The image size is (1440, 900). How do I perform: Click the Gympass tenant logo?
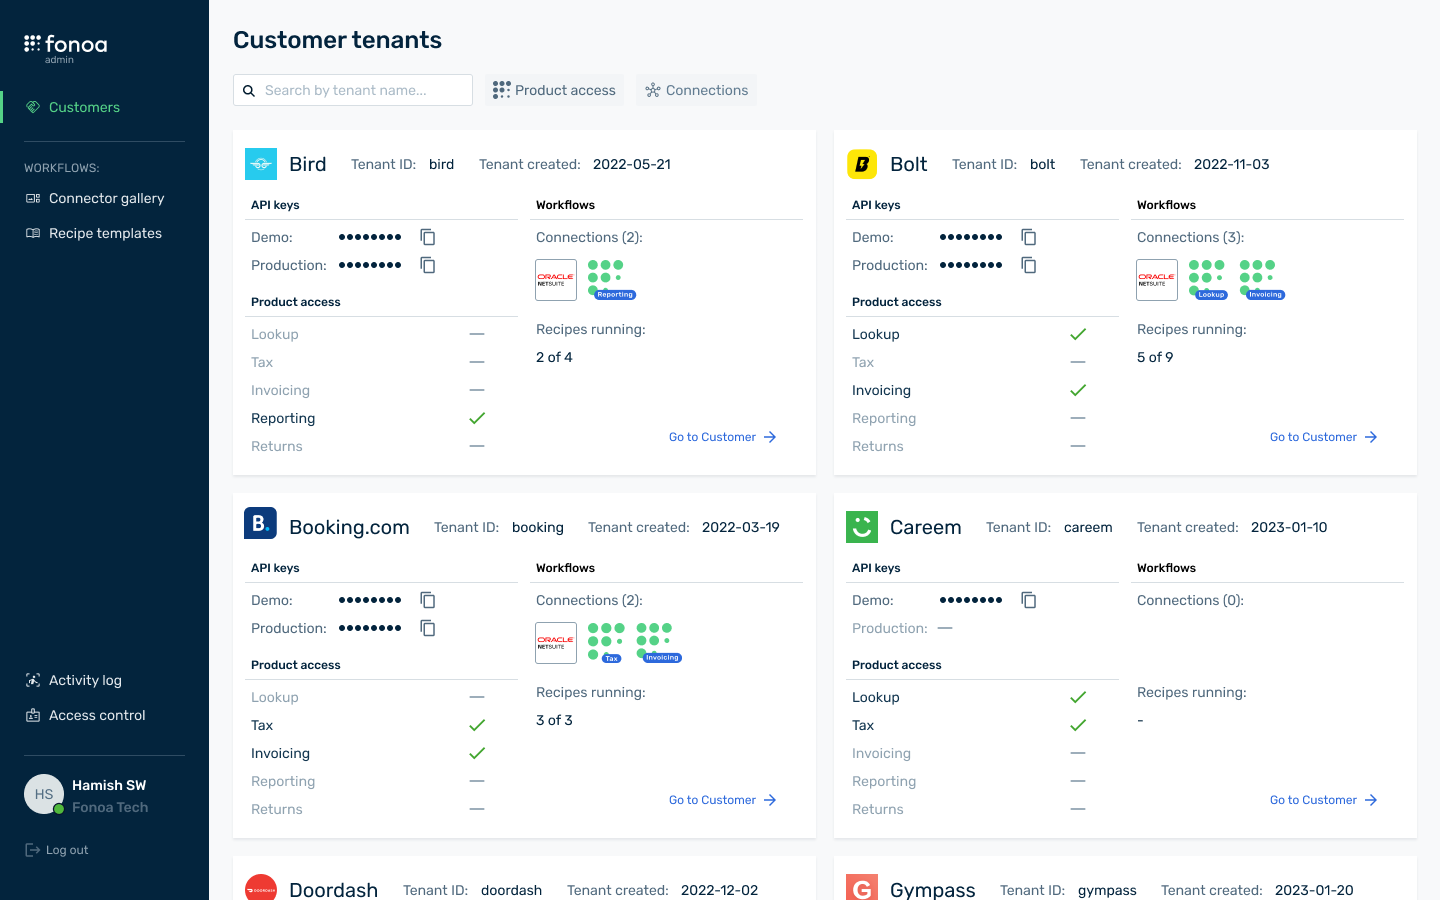pyautogui.click(x=862, y=887)
